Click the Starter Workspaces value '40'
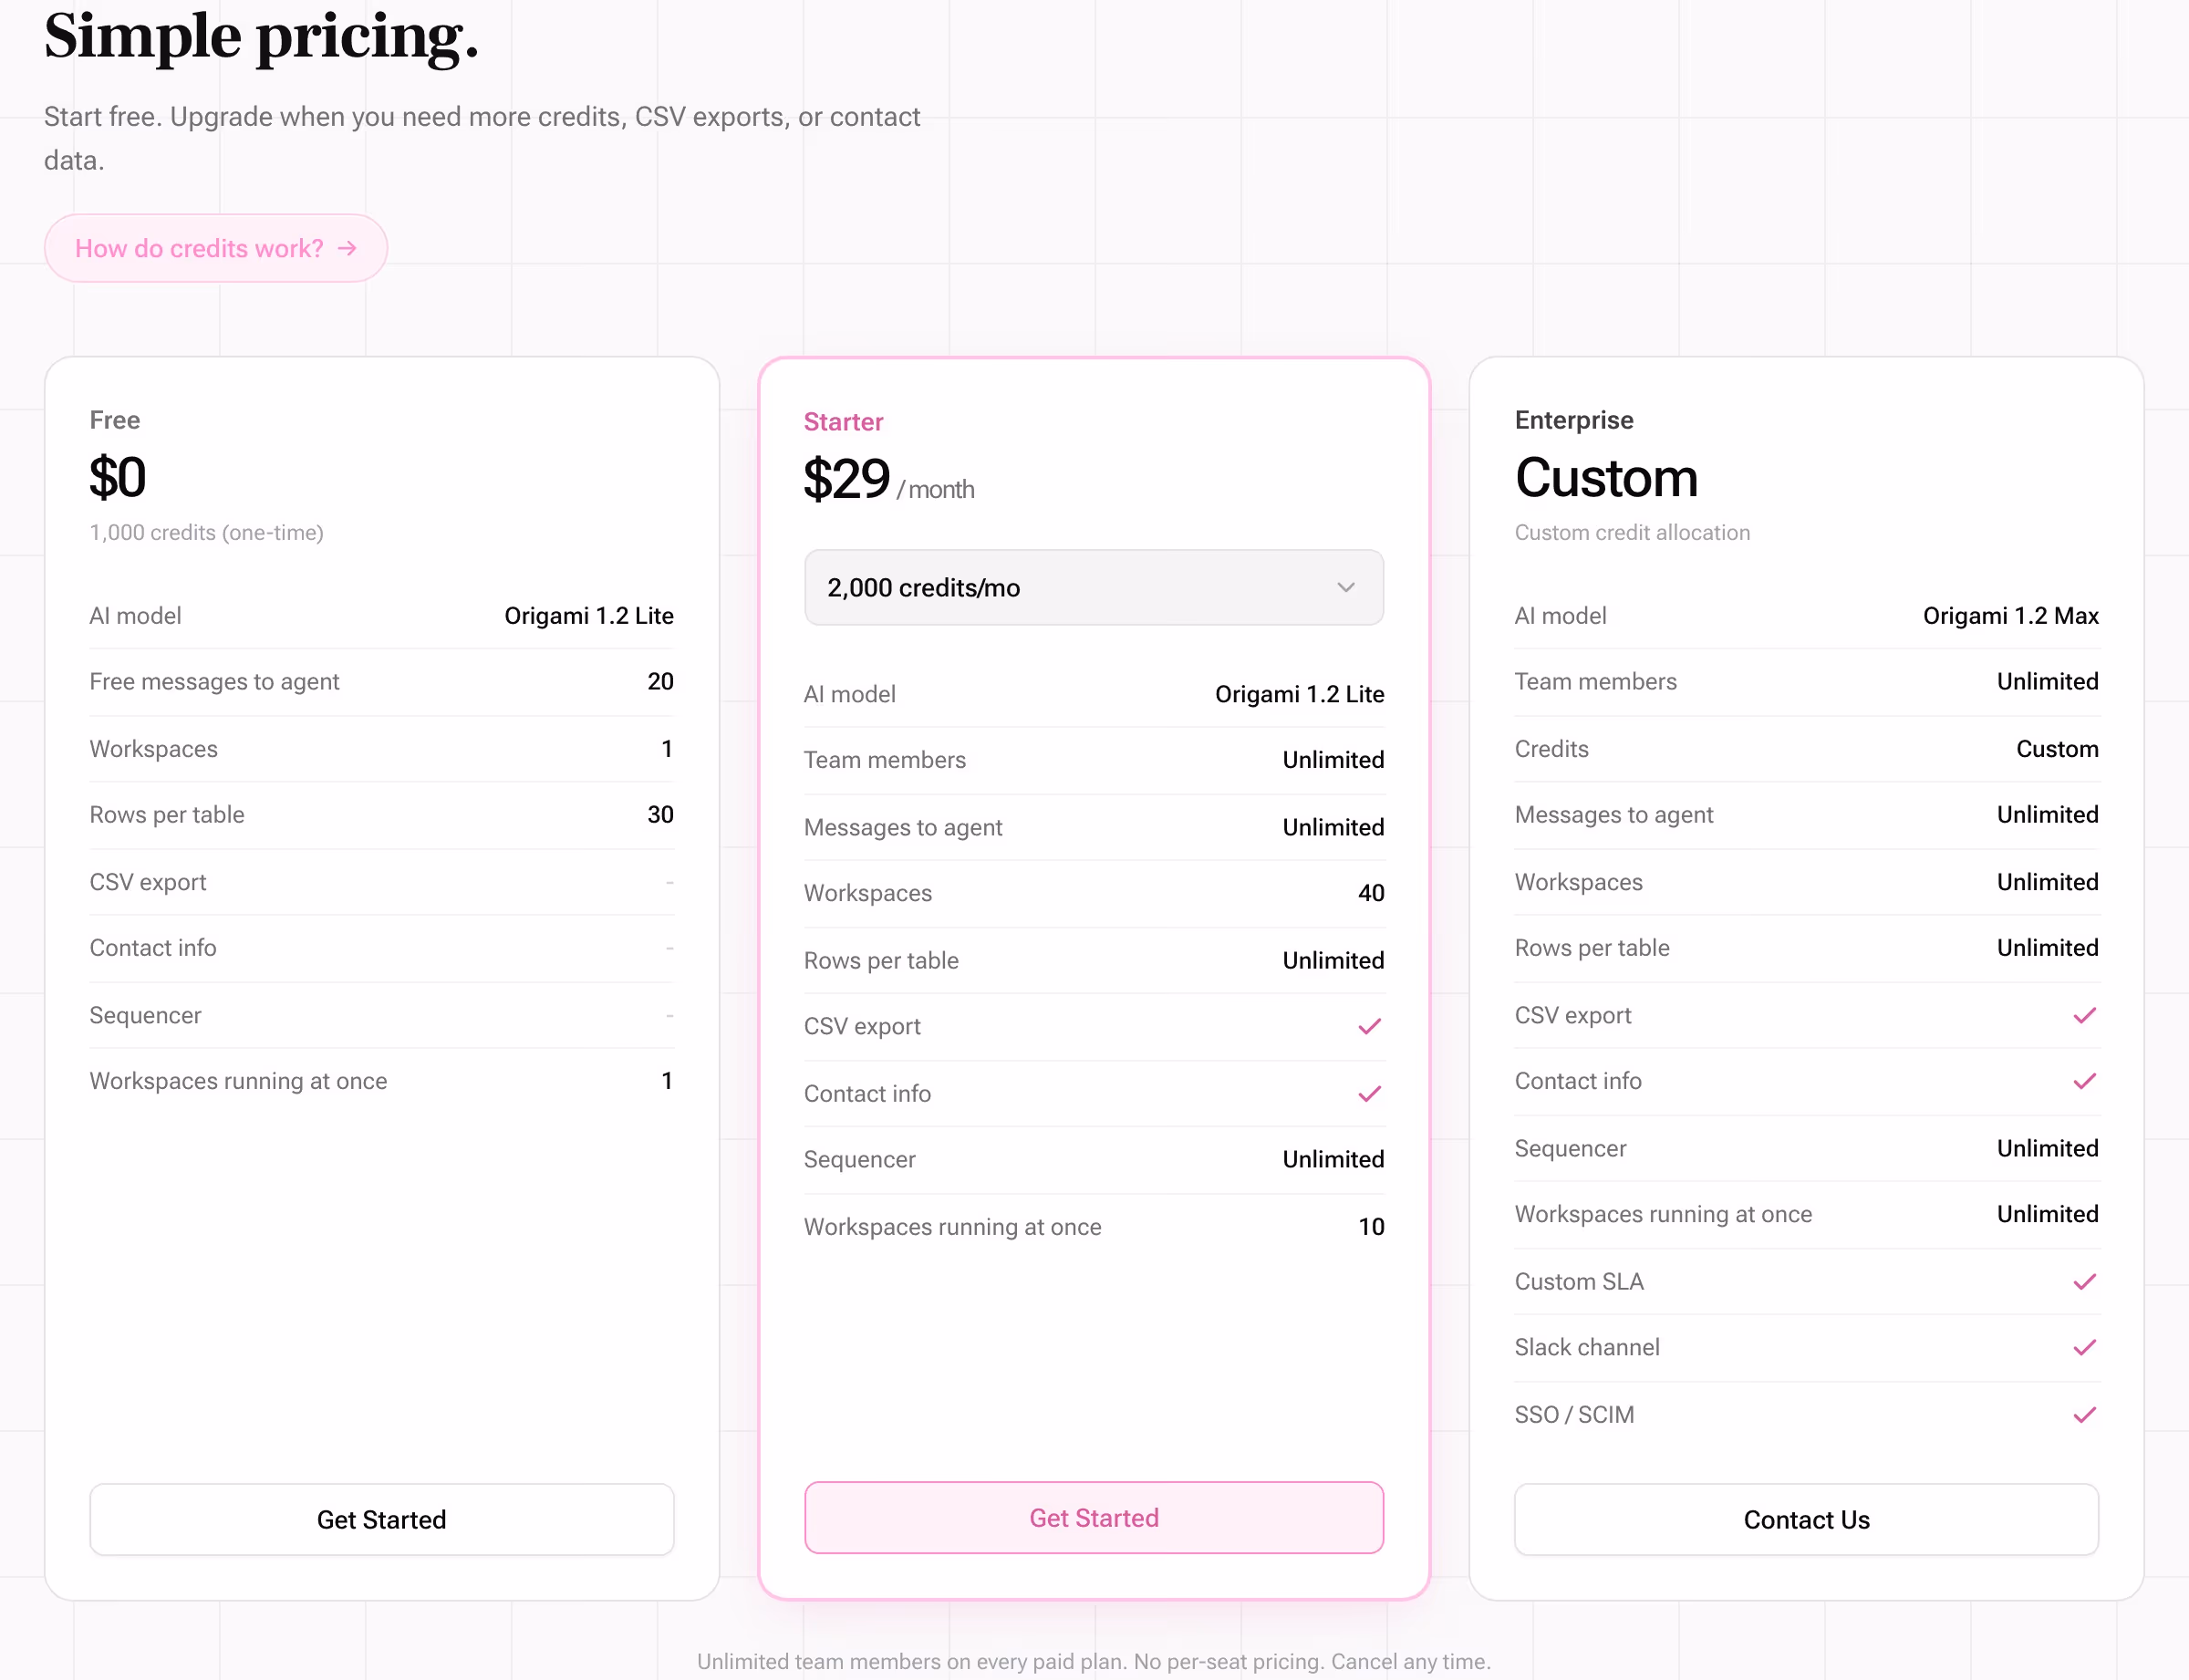 [x=1371, y=893]
